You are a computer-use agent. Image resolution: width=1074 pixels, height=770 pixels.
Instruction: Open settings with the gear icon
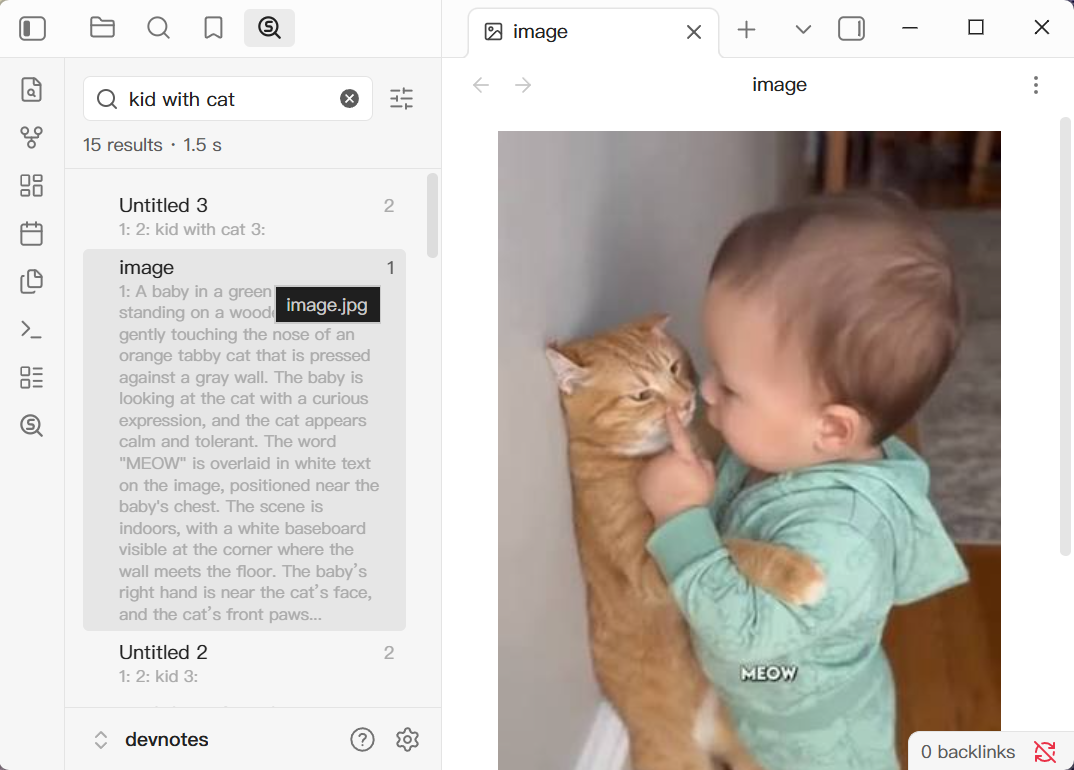pyautogui.click(x=408, y=740)
